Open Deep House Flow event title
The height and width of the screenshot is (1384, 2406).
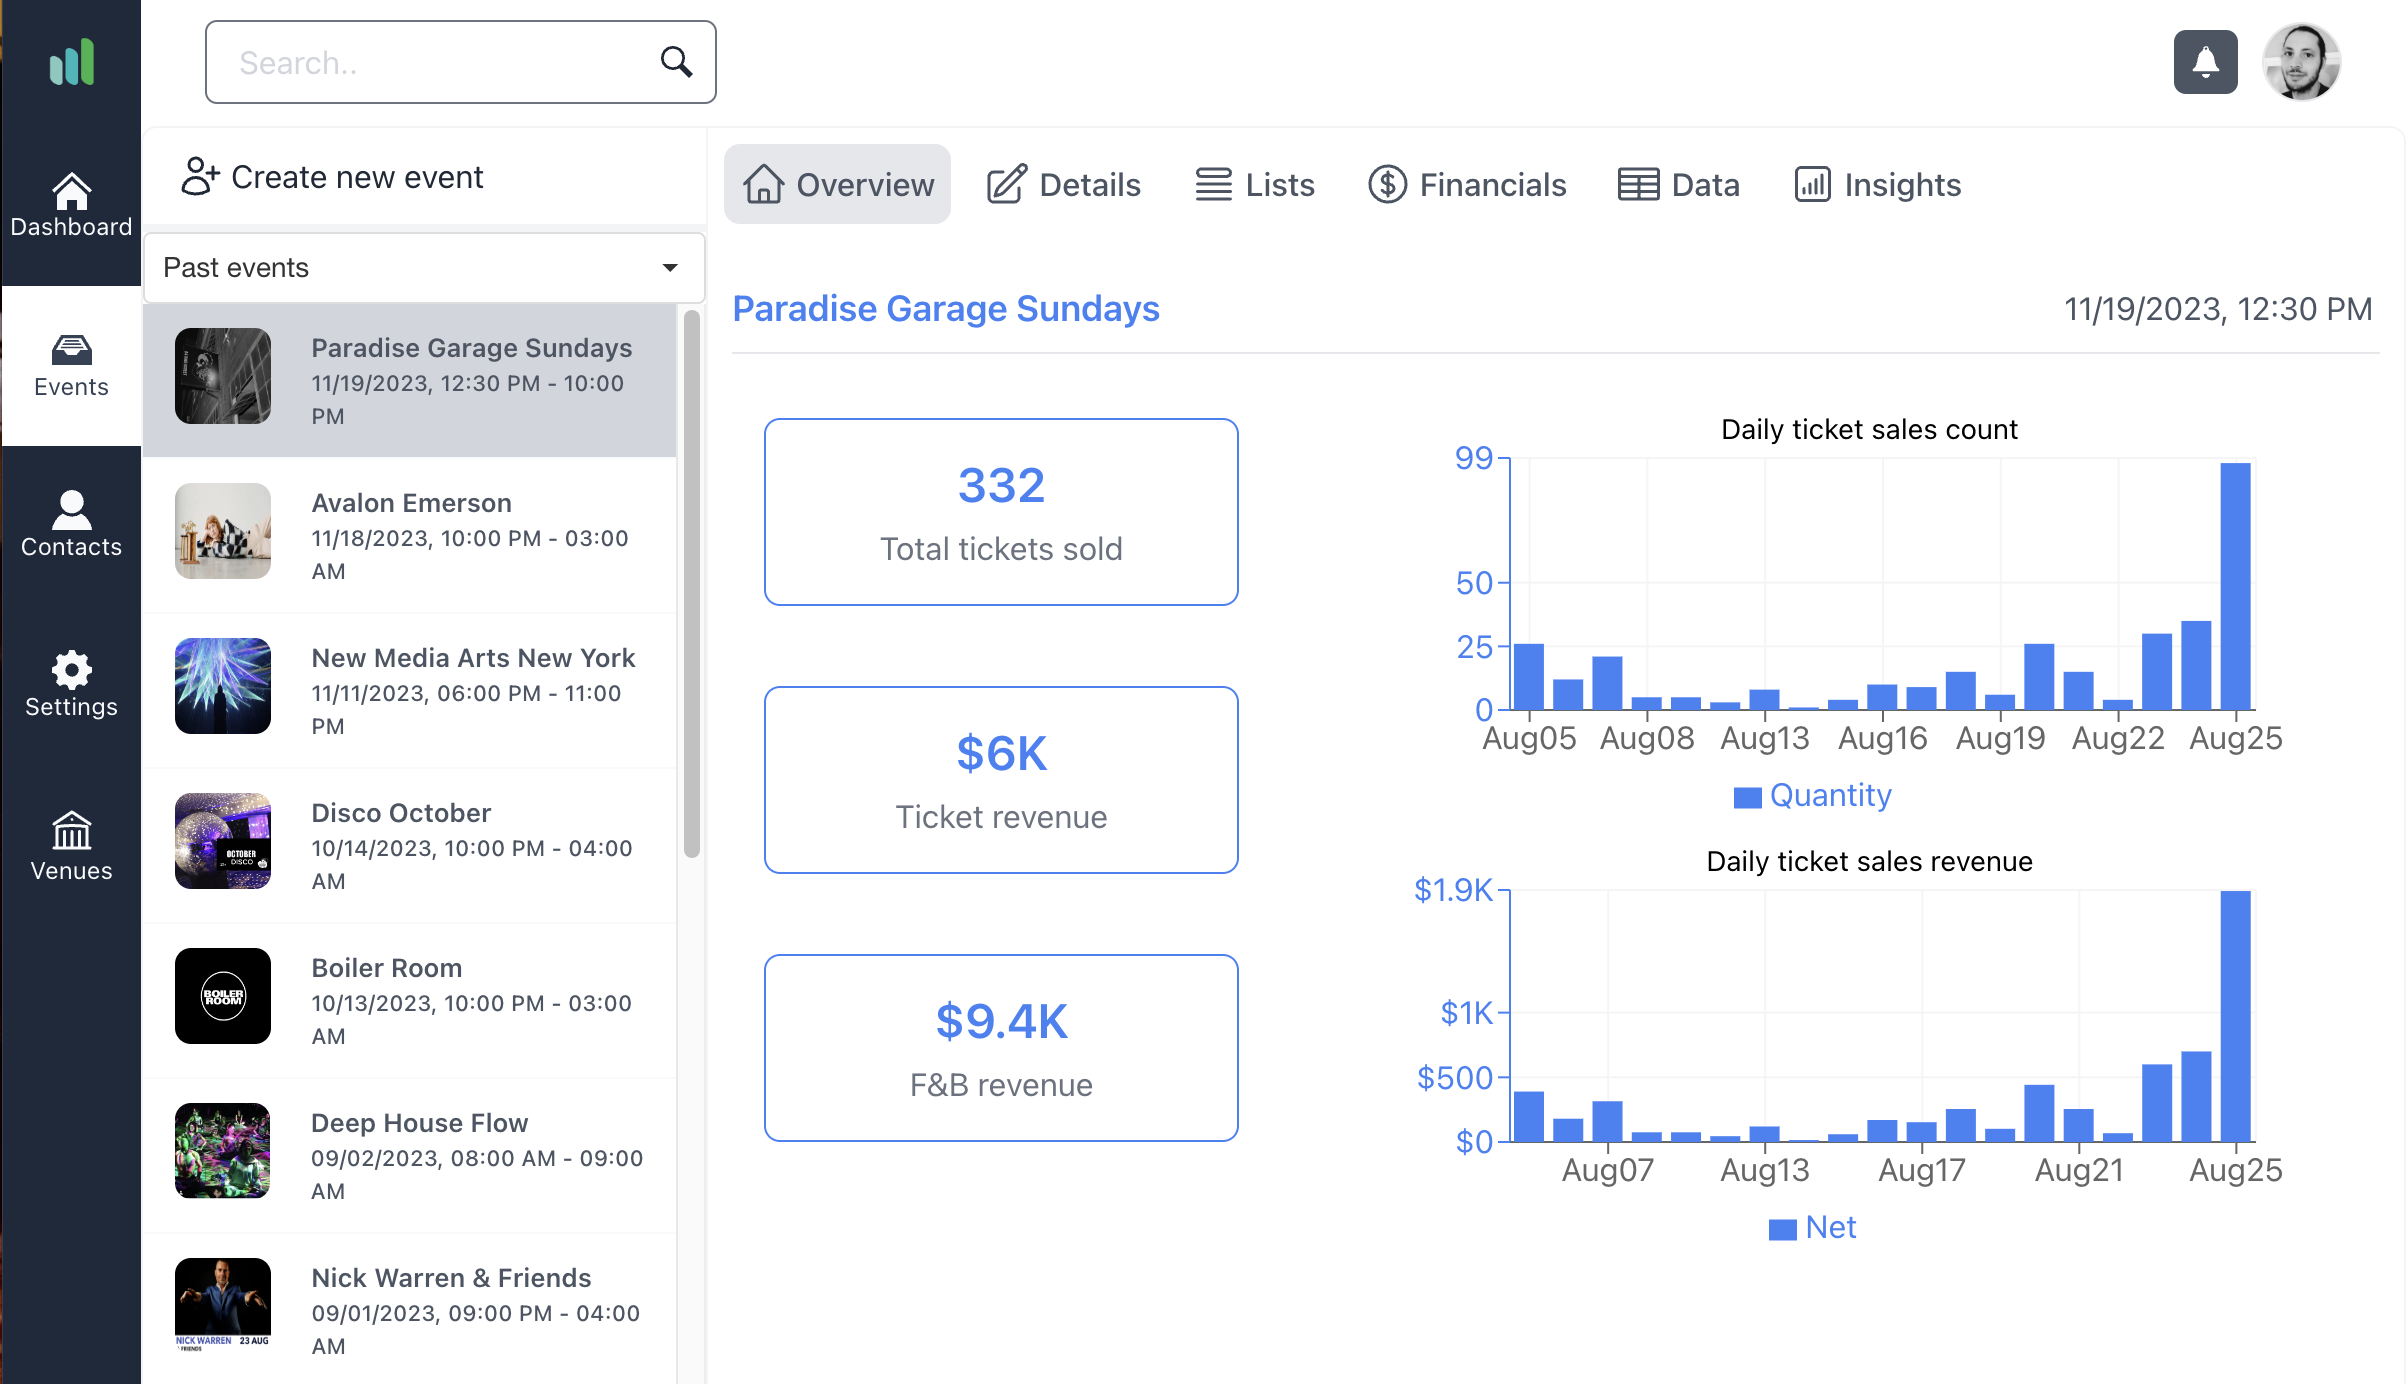[x=419, y=1122]
